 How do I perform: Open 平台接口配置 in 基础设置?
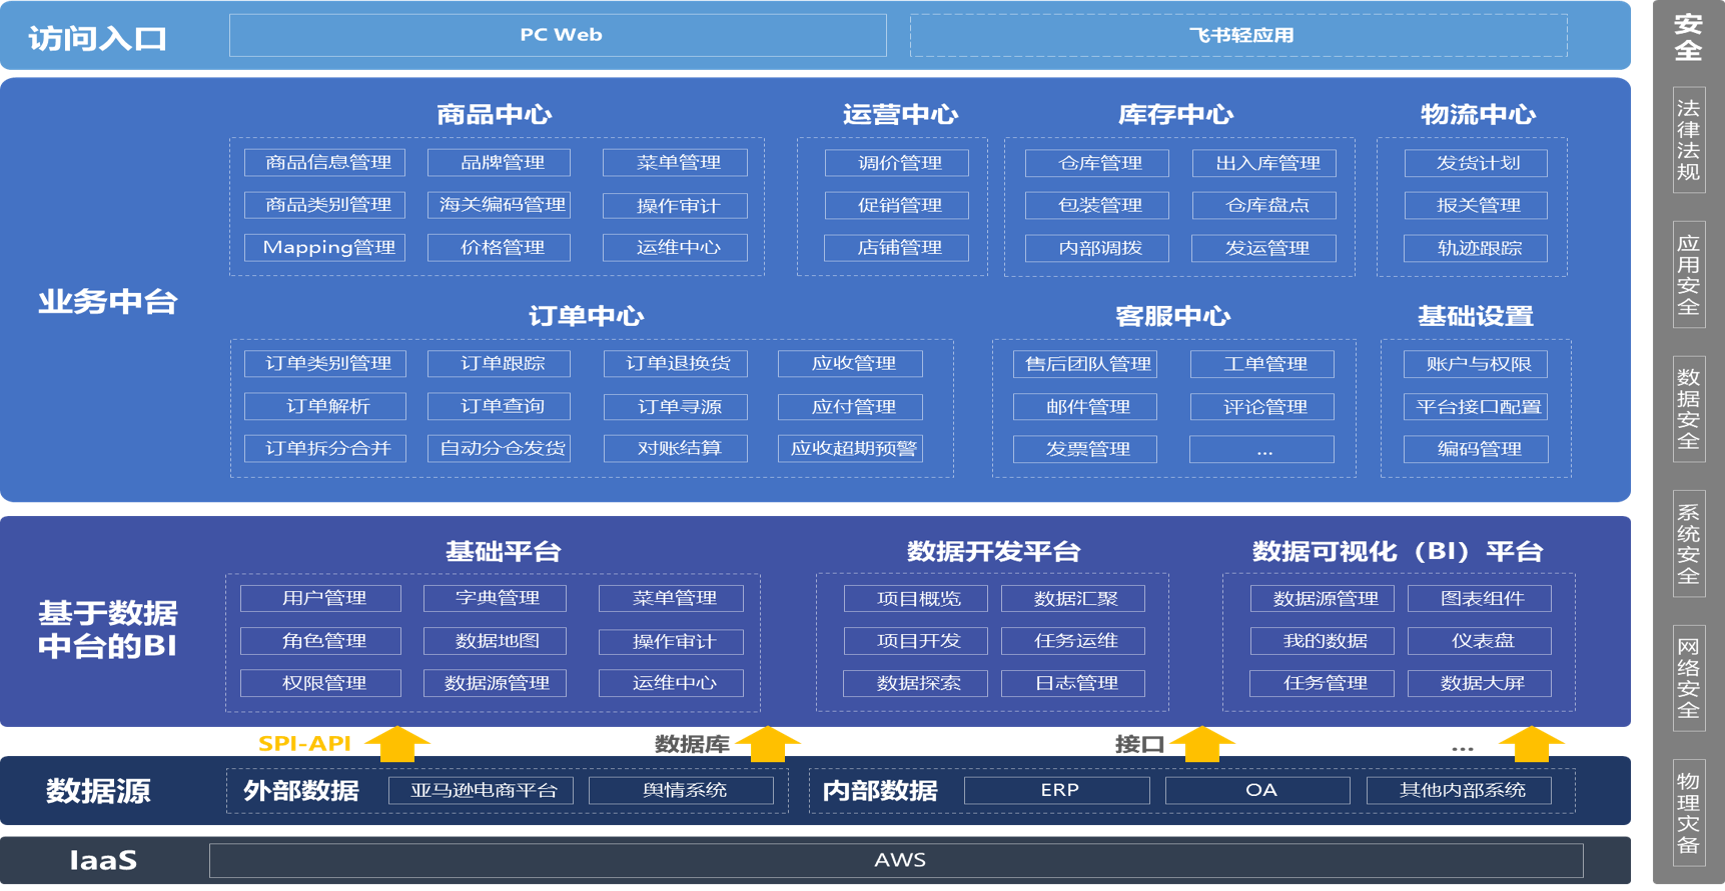(1476, 407)
